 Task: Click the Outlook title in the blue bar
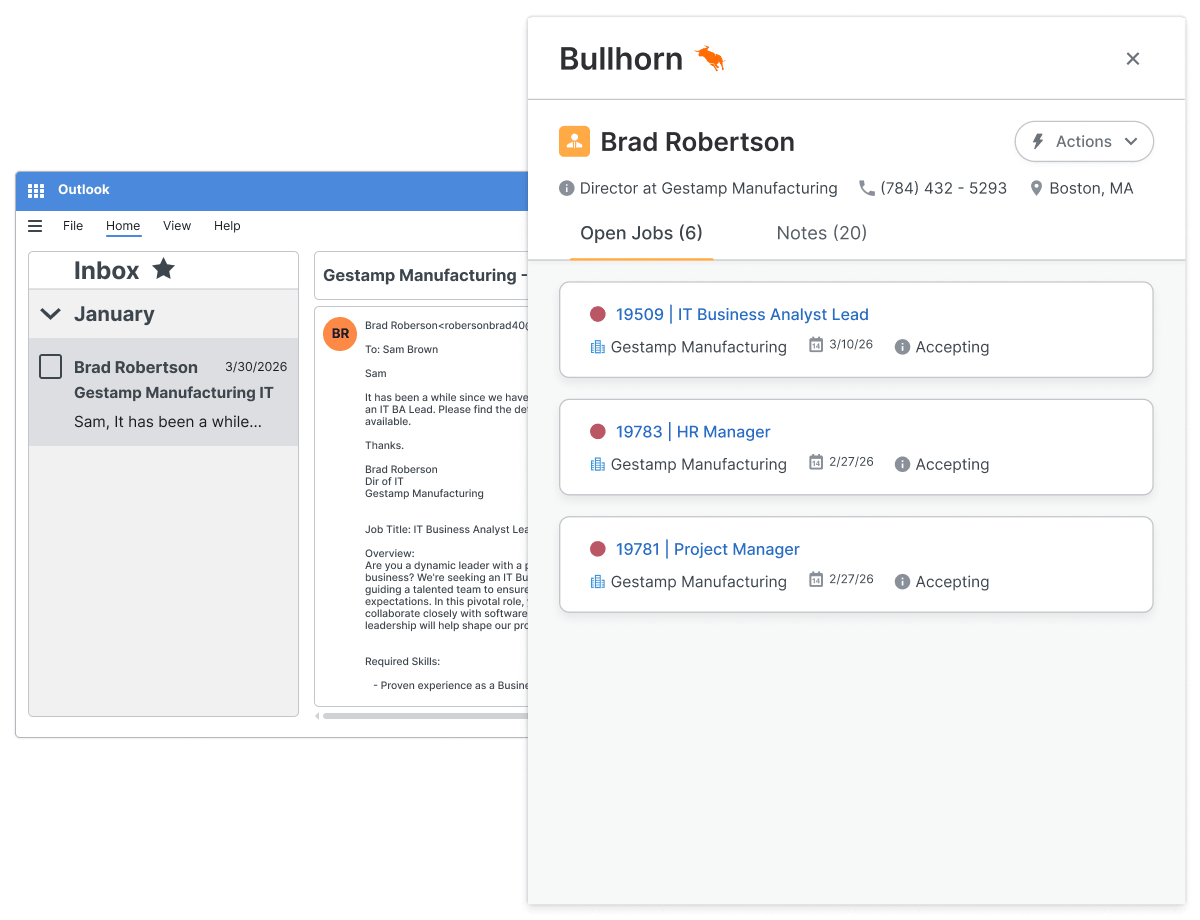click(84, 190)
